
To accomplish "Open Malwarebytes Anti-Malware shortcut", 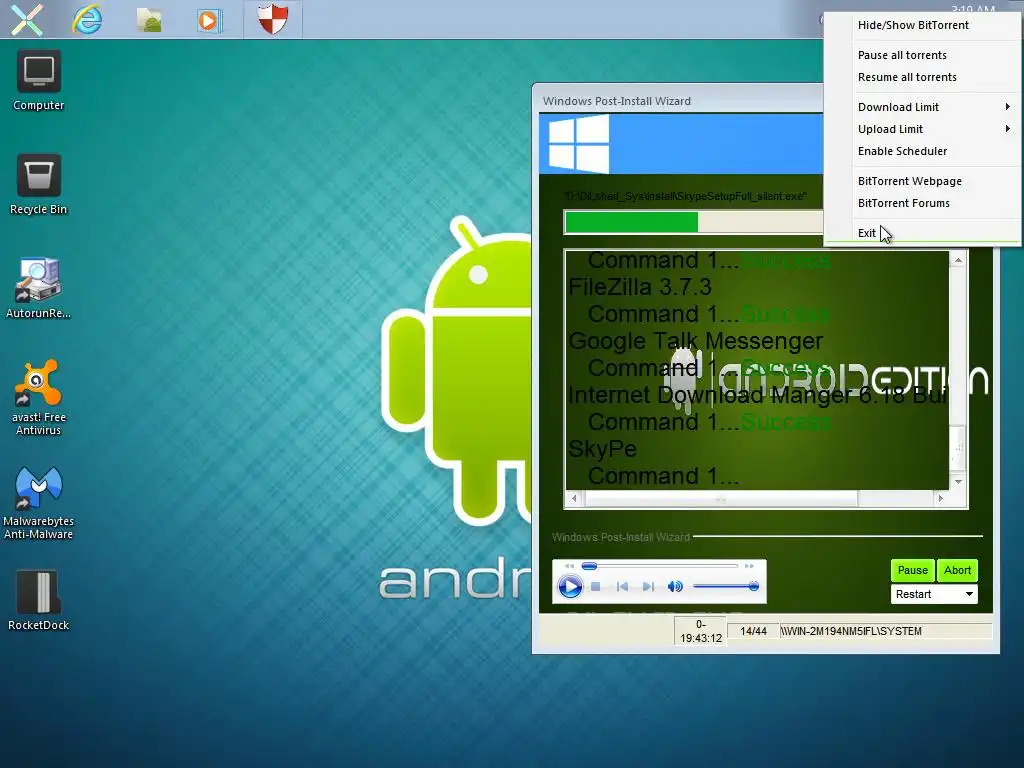I will pos(39,503).
